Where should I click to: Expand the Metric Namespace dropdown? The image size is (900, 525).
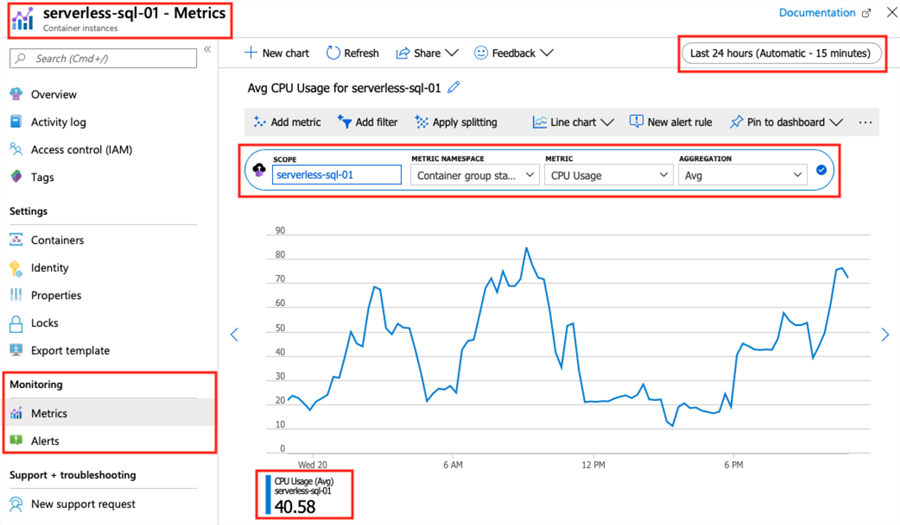pos(475,175)
